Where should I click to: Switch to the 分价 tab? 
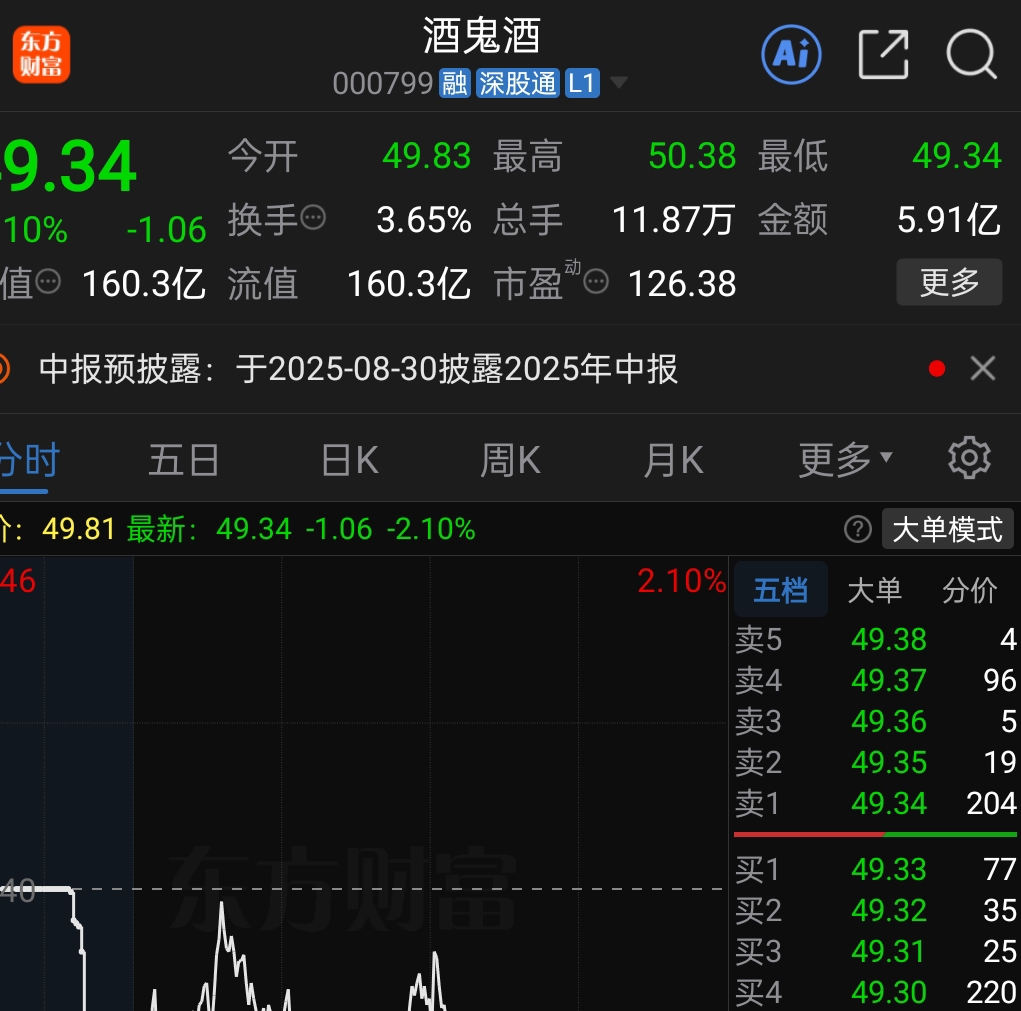pos(970,590)
